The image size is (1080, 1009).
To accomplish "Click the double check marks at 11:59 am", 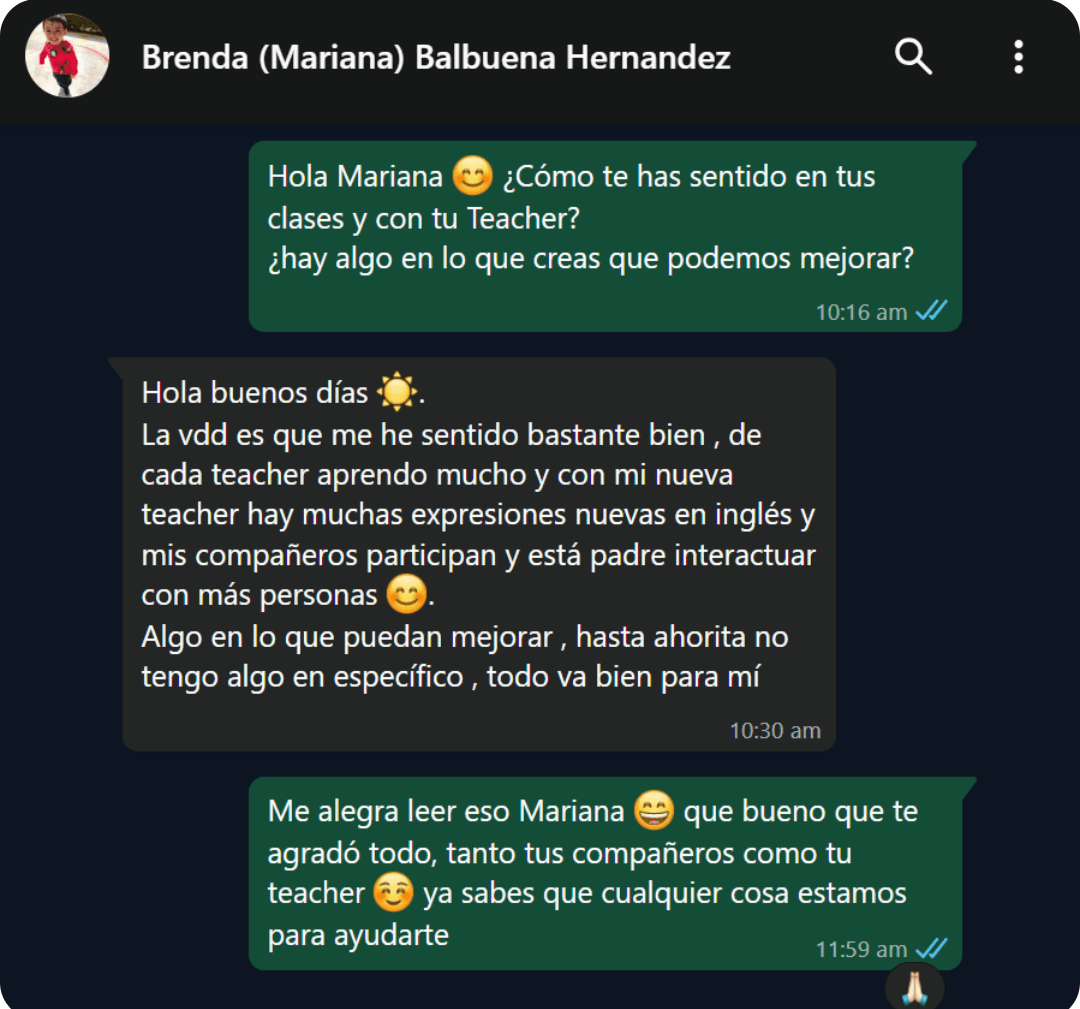I will [x=931, y=948].
